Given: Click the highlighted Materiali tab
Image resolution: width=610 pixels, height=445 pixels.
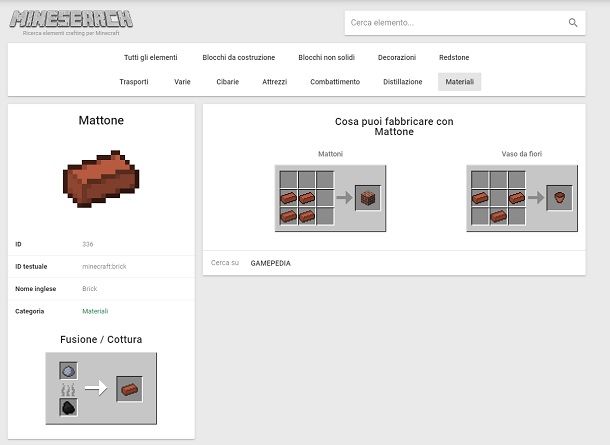Looking at the screenshot, I should tap(459, 82).
